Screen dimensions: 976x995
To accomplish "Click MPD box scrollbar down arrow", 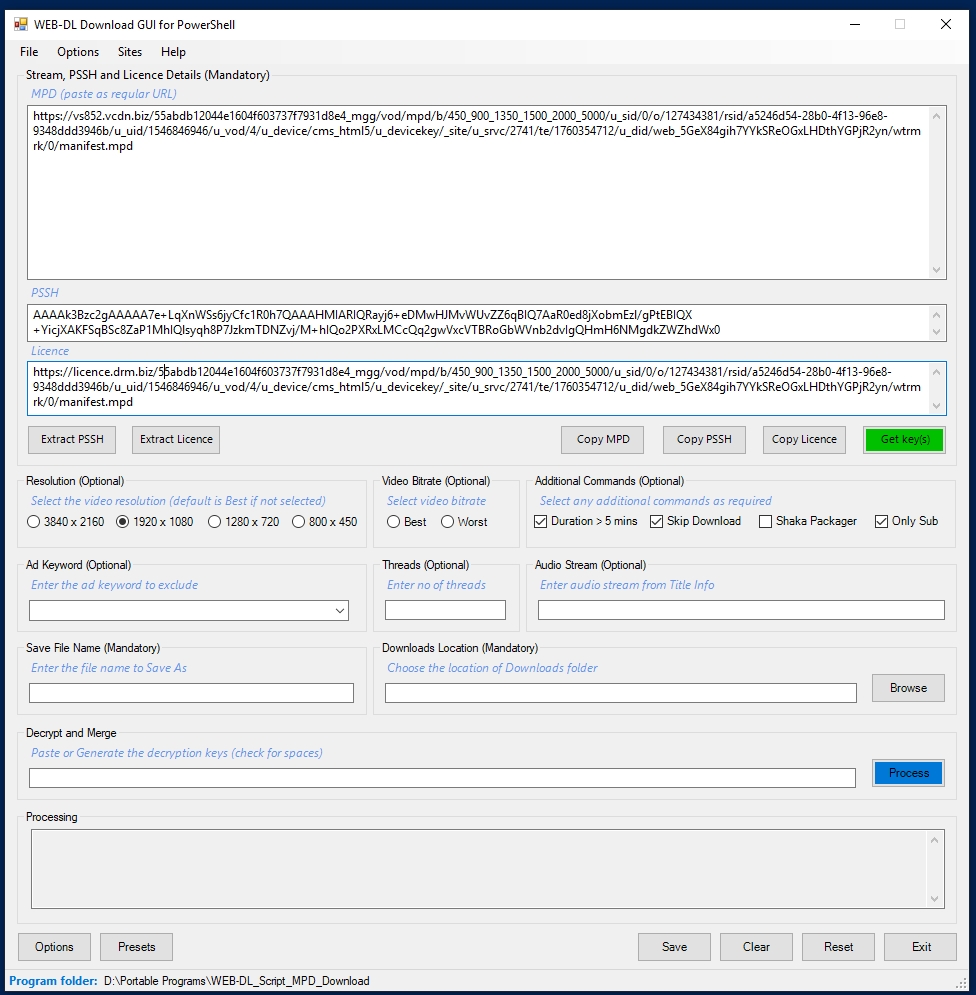I will click(937, 270).
